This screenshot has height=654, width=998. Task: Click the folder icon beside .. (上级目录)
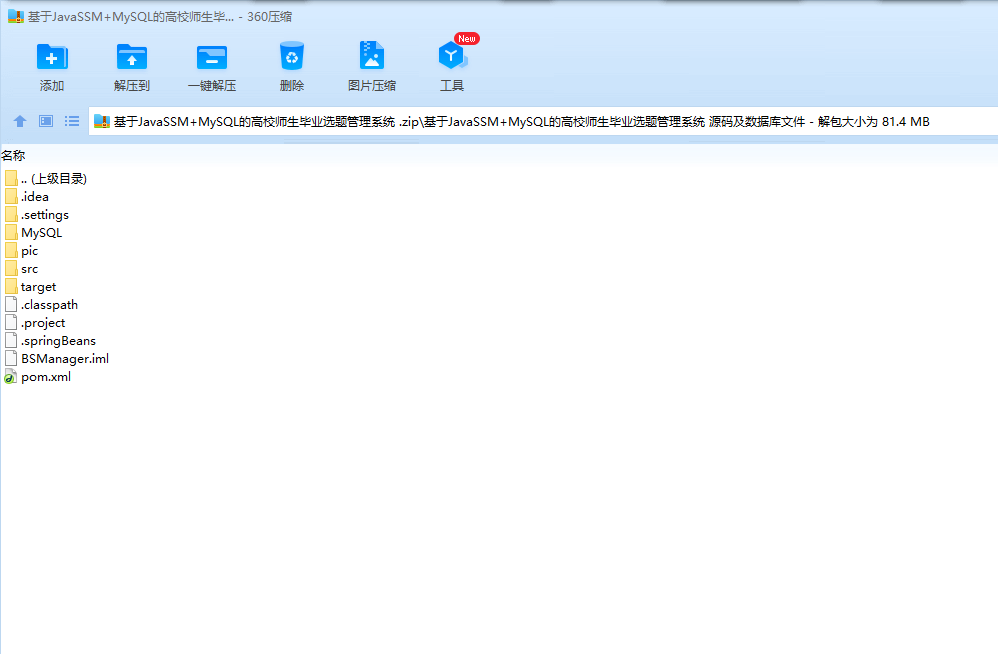[x=11, y=178]
